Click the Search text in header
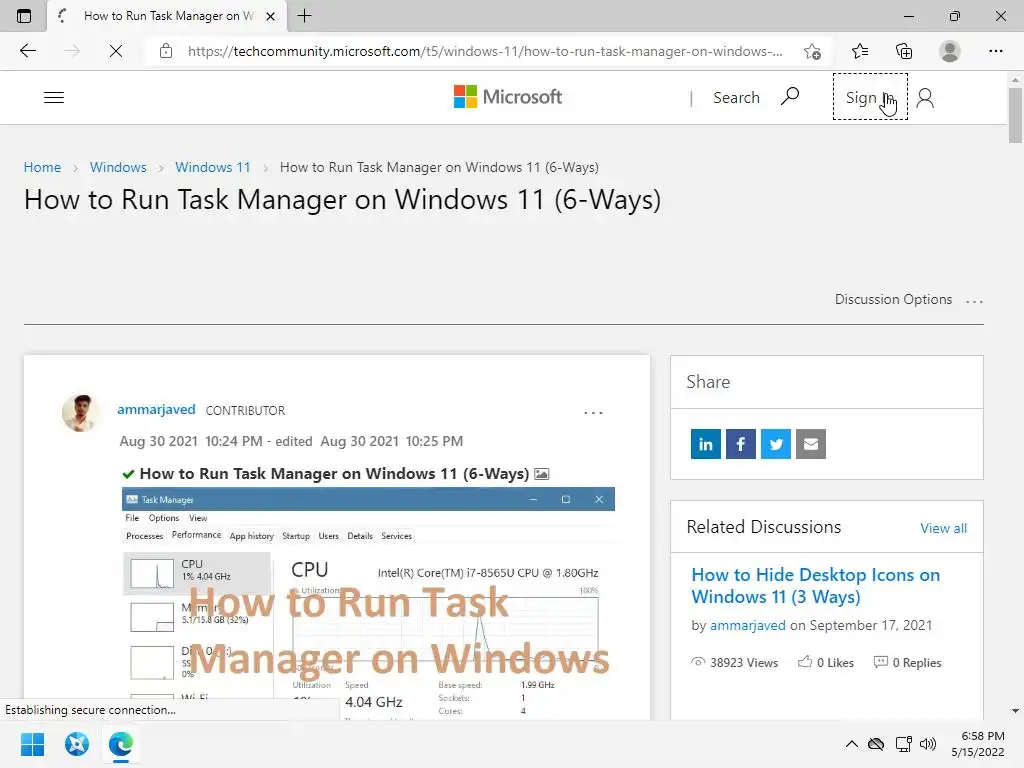This screenshot has width=1024, height=768. coord(736,97)
